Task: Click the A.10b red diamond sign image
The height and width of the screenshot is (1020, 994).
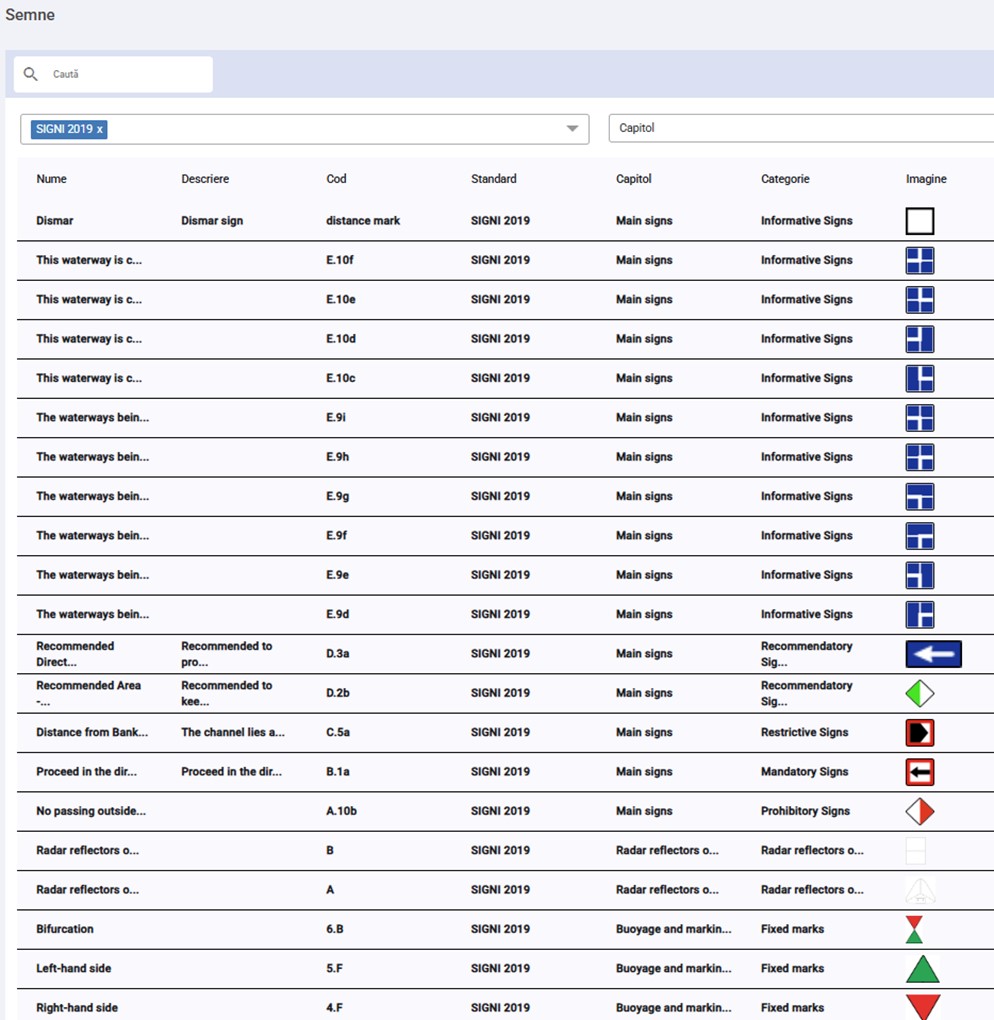Action: 919,811
